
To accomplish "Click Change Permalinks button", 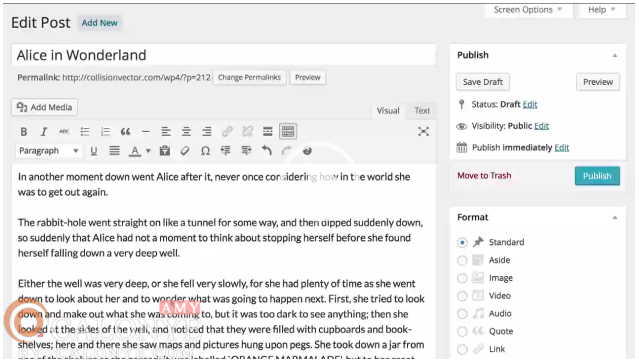I will [x=249, y=77].
